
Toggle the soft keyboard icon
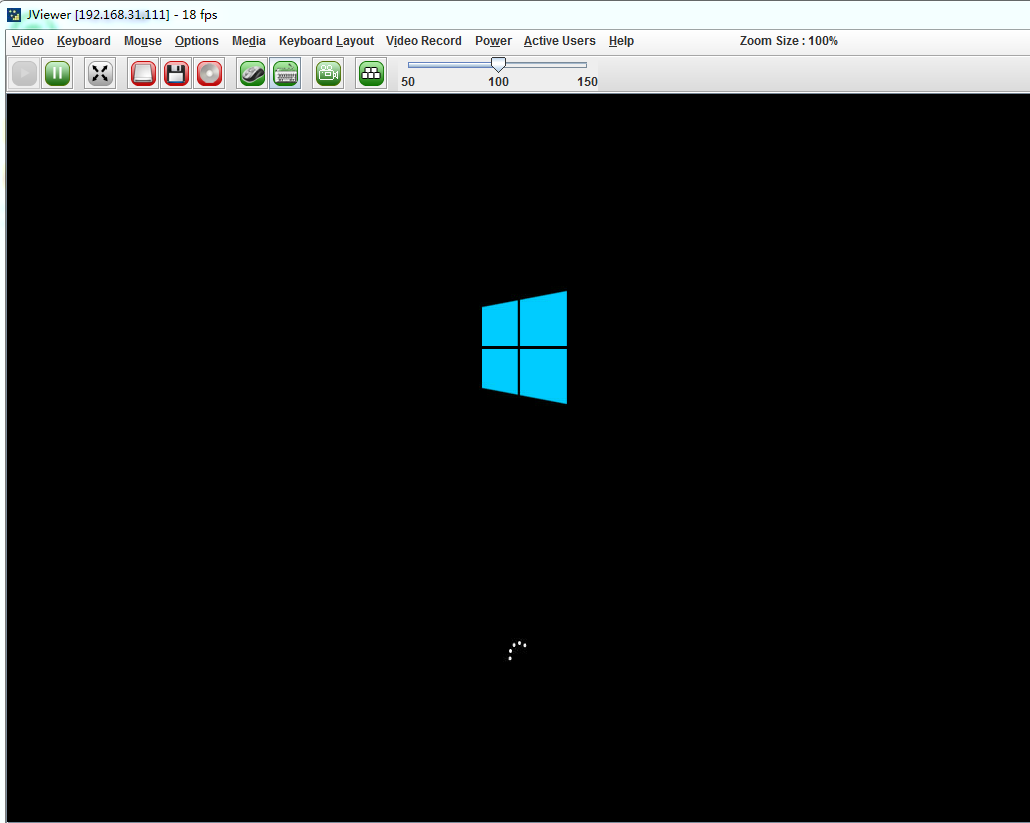pyautogui.click(x=285, y=73)
